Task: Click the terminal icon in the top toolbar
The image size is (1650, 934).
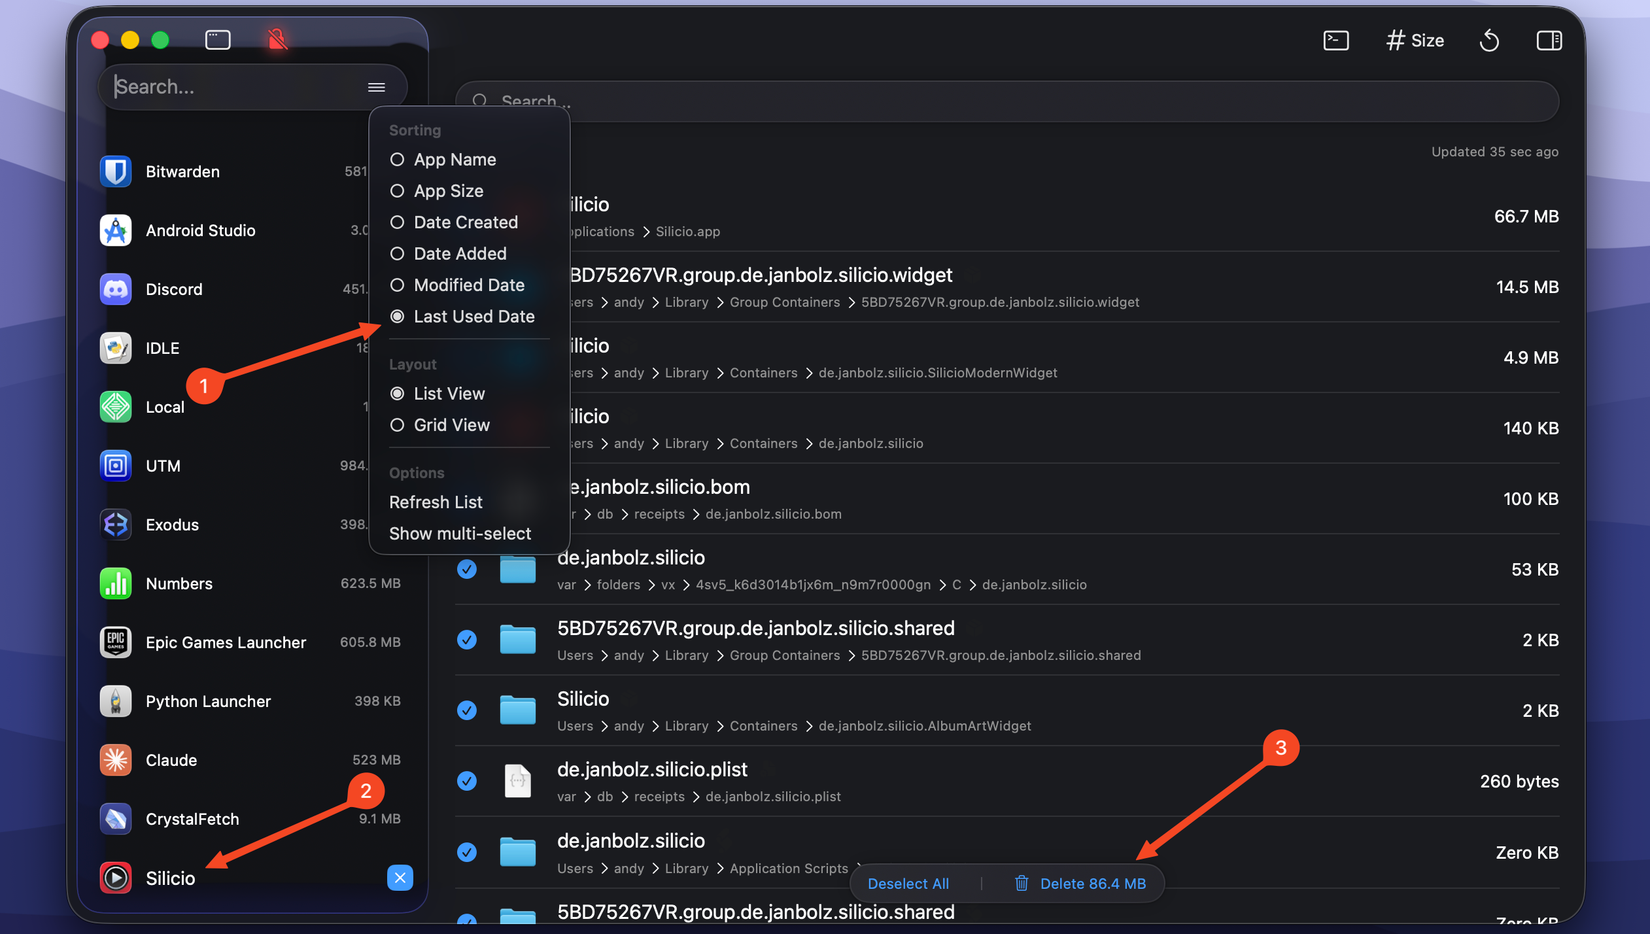Action: (1335, 40)
